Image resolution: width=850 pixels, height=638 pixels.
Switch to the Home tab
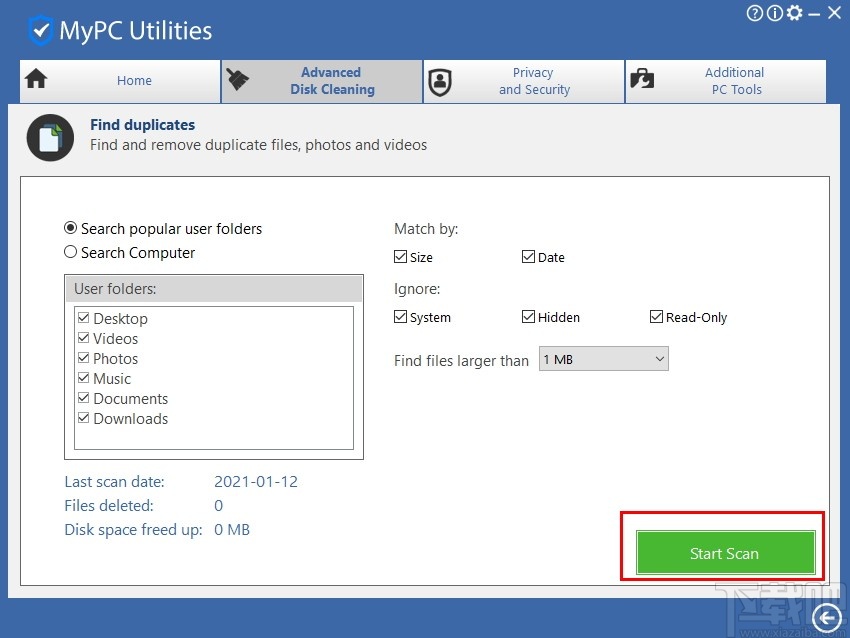pos(134,81)
